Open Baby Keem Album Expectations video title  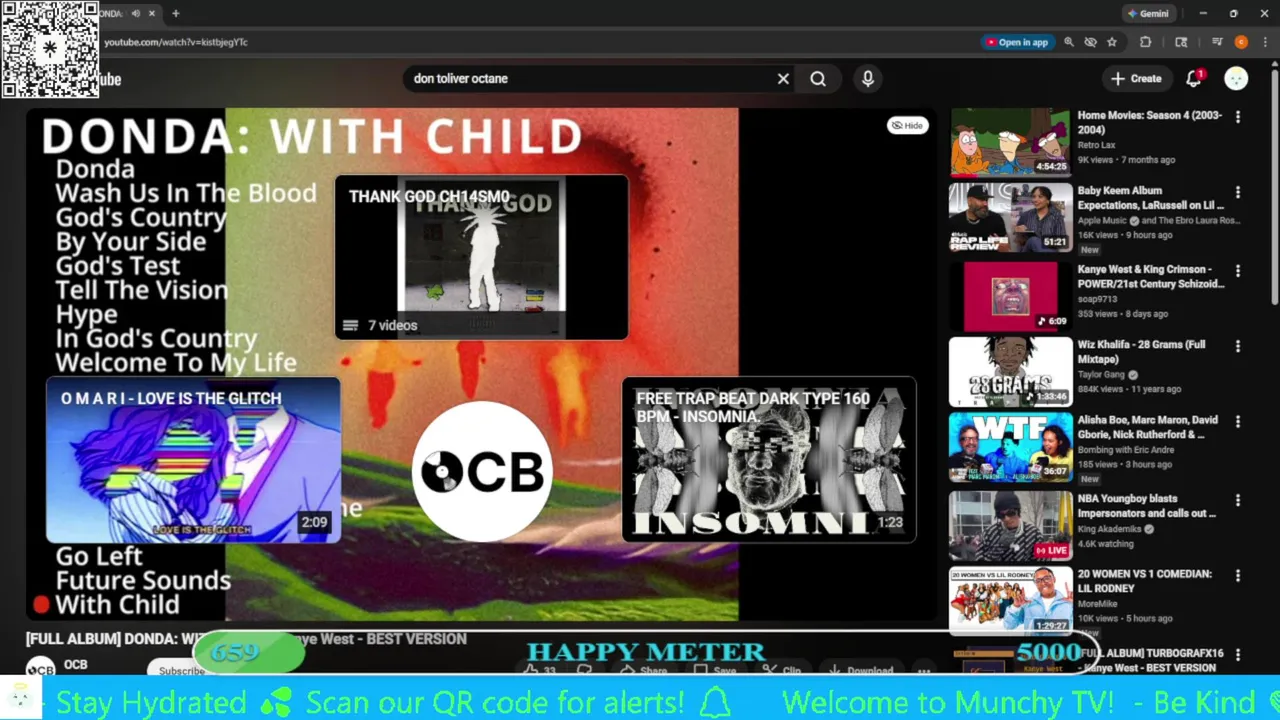pos(1151,198)
